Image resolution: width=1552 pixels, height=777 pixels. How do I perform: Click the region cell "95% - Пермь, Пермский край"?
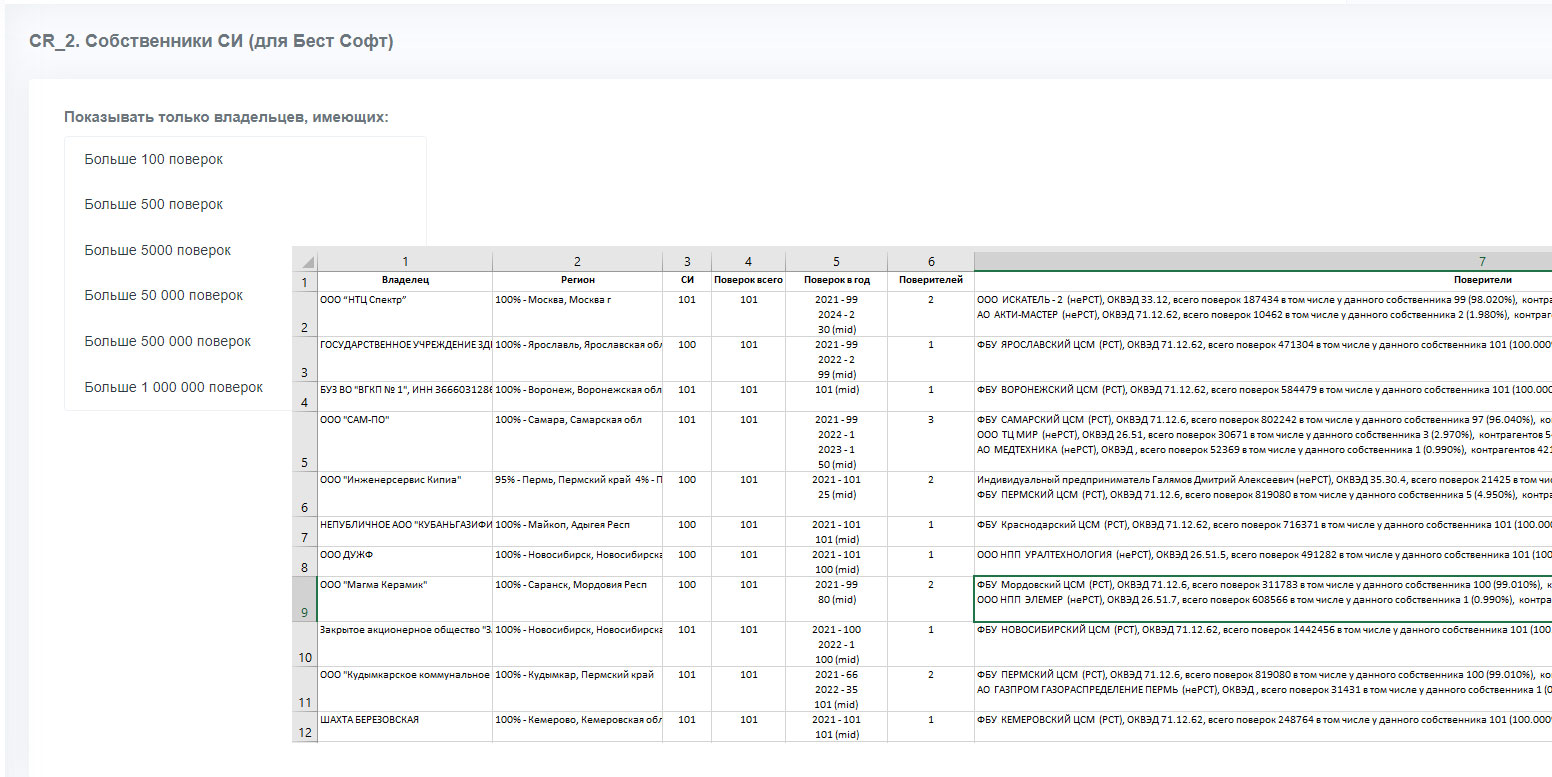[x=577, y=494]
